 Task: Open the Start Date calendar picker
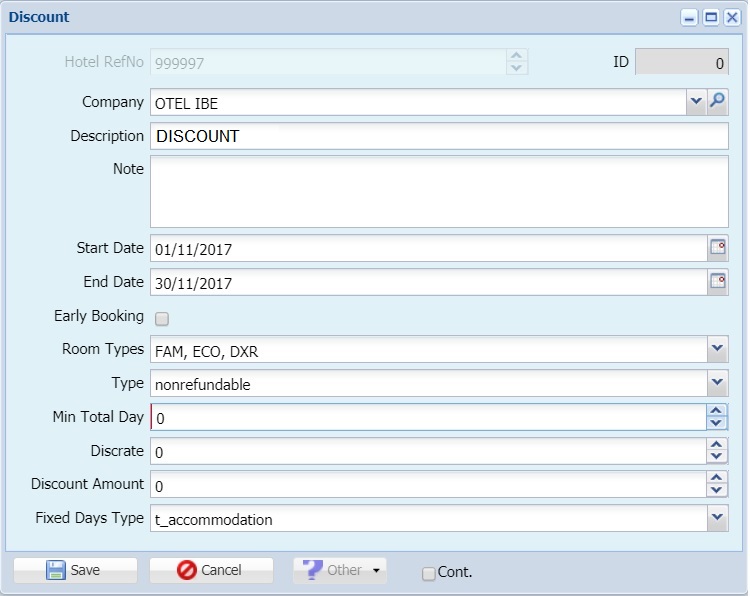tap(718, 248)
